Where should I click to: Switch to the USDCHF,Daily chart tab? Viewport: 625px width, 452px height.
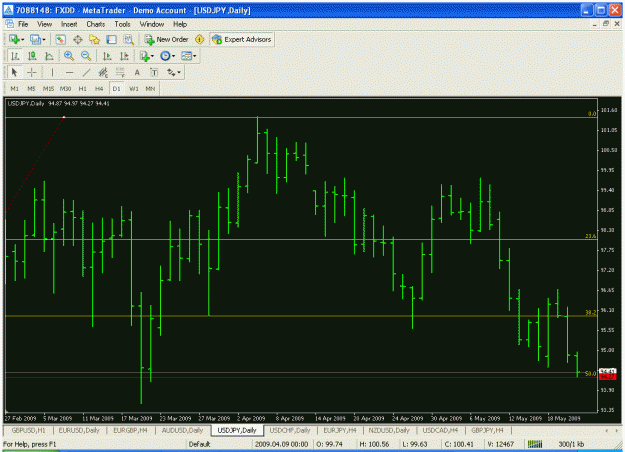[290, 430]
